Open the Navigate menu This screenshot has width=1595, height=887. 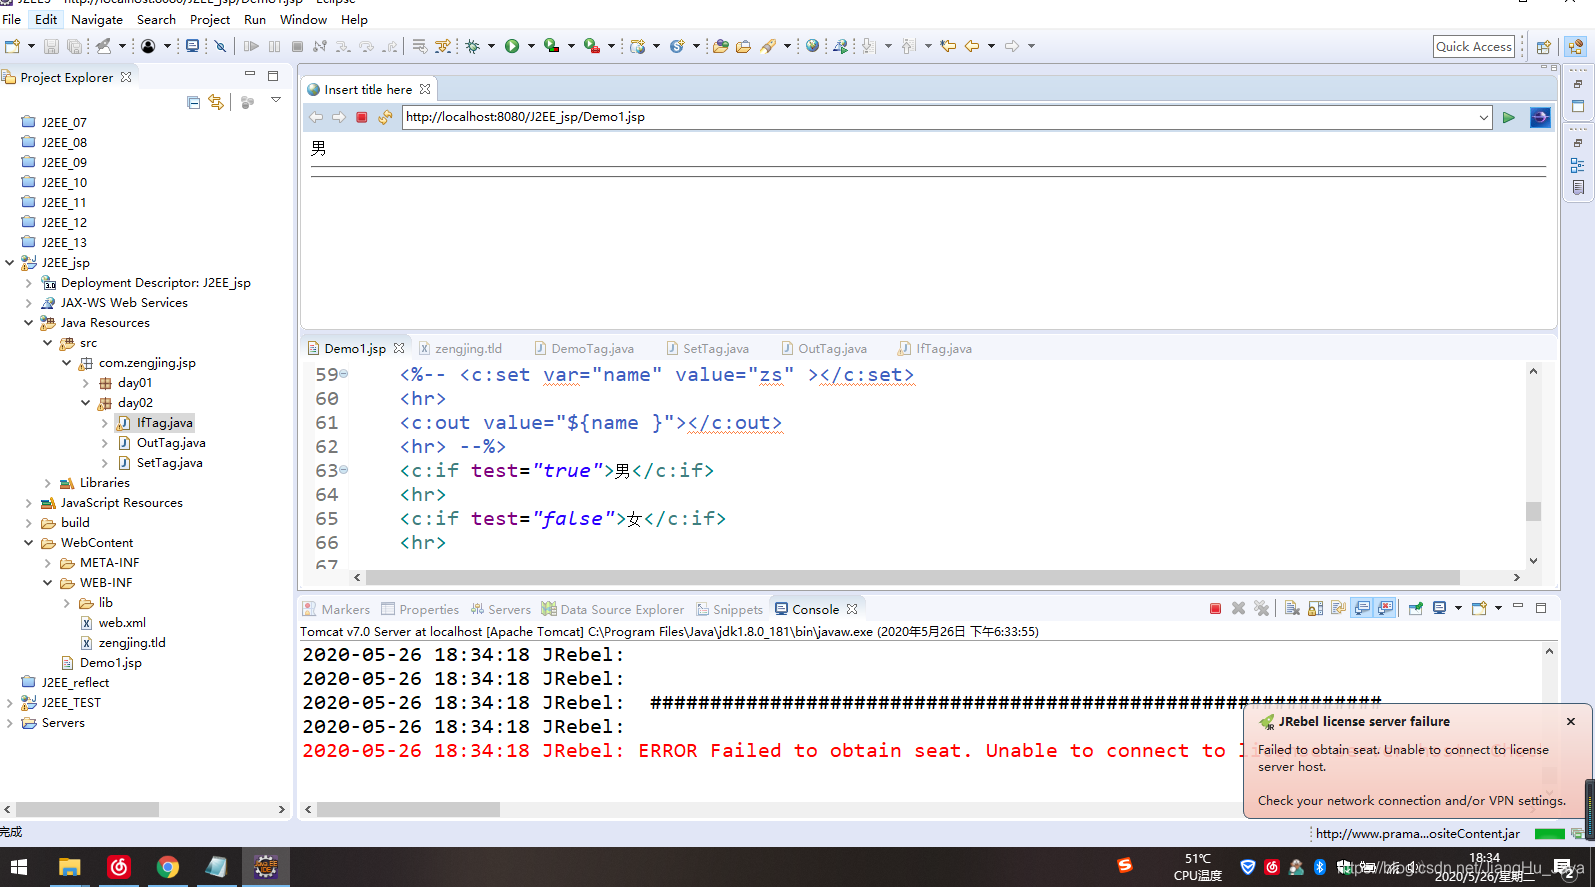97,19
